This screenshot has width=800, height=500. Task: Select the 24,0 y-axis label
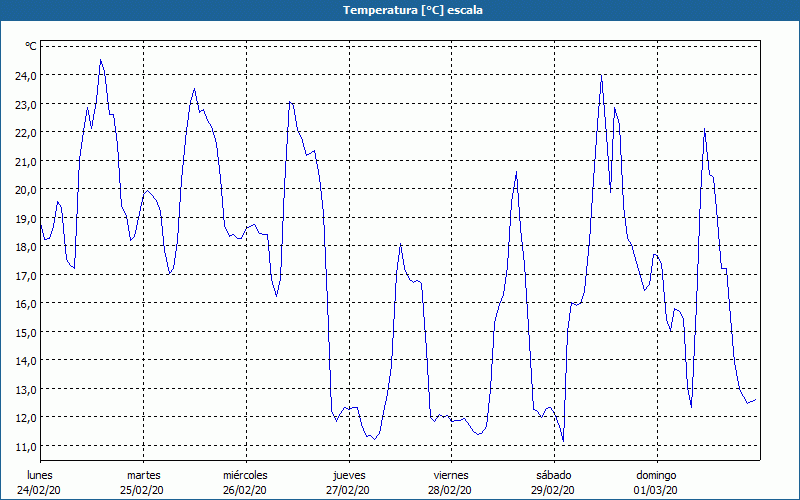24,75
